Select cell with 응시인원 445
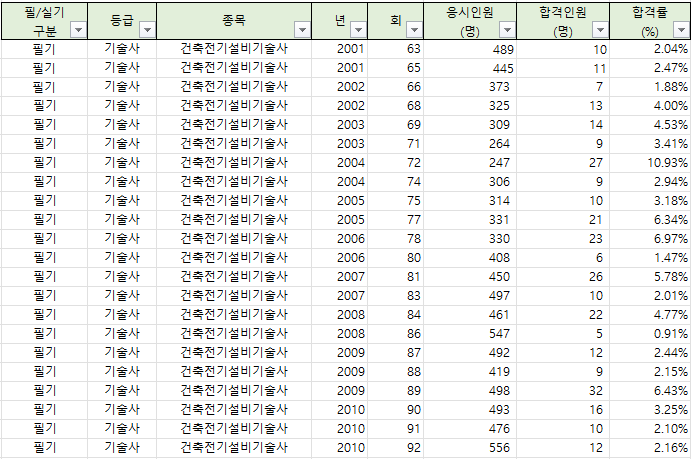 pyautogui.click(x=470, y=68)
